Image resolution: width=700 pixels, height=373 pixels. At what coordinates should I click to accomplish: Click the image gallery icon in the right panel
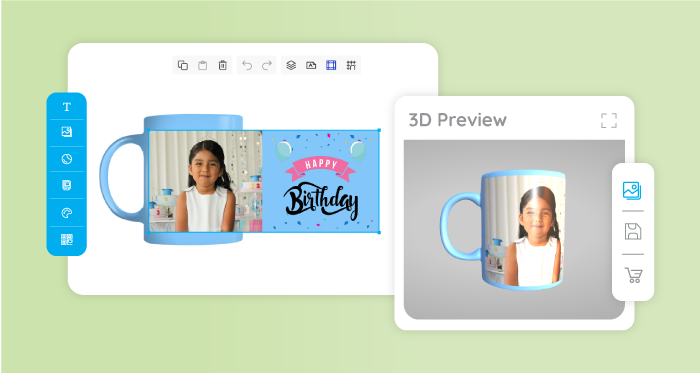coord(632,191)
